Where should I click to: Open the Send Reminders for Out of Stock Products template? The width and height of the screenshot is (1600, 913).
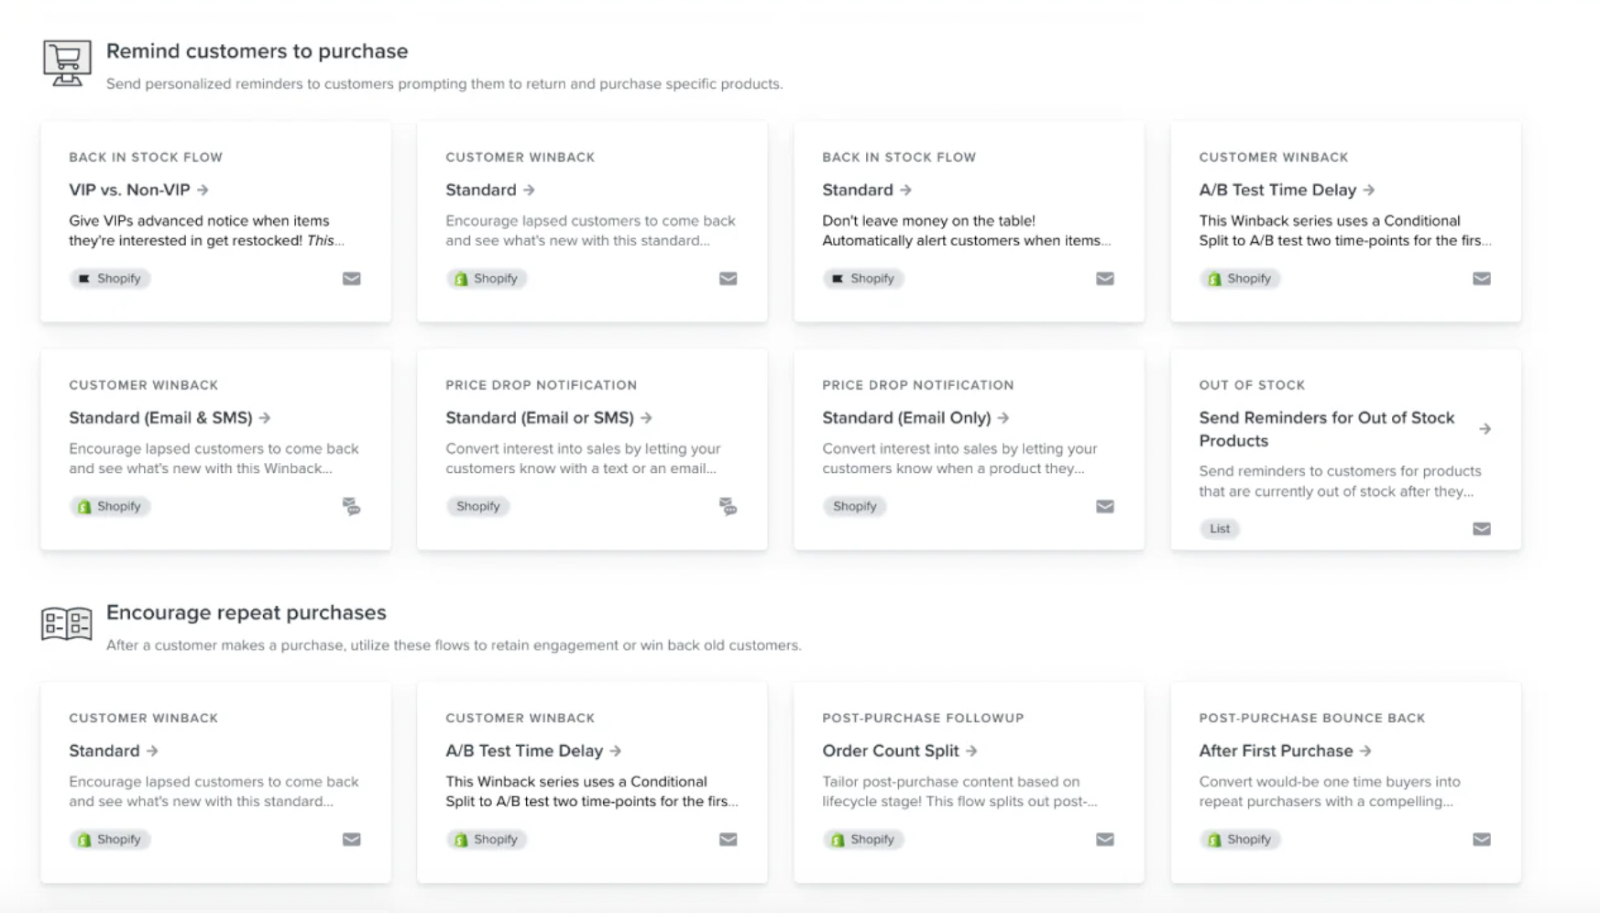coord(1326,429)
